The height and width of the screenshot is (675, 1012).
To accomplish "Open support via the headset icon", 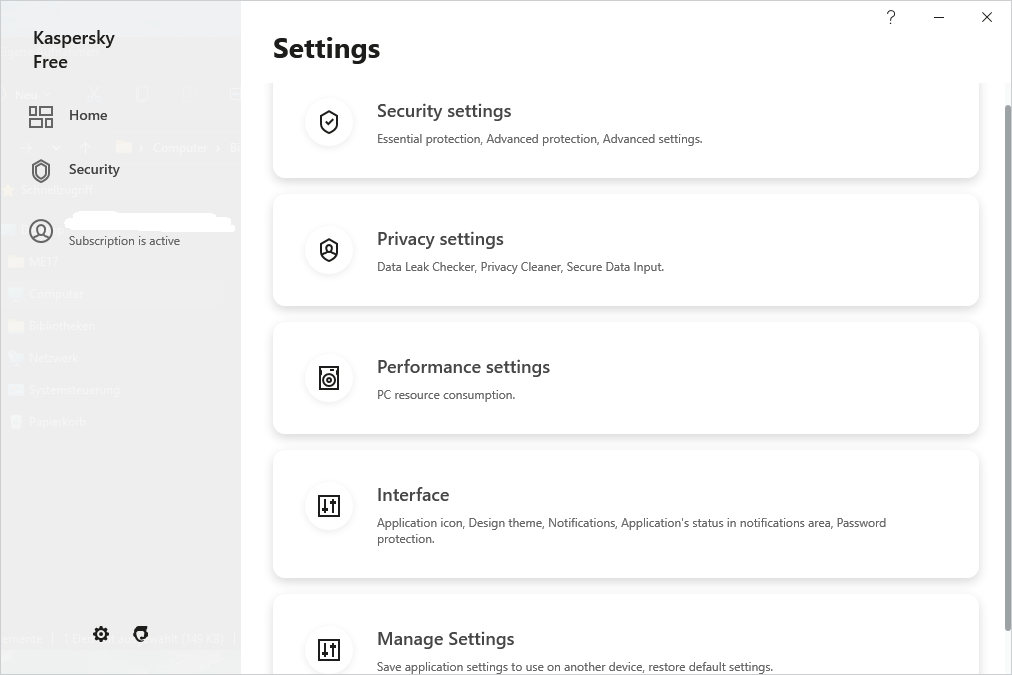I will [x=141, y=634].
